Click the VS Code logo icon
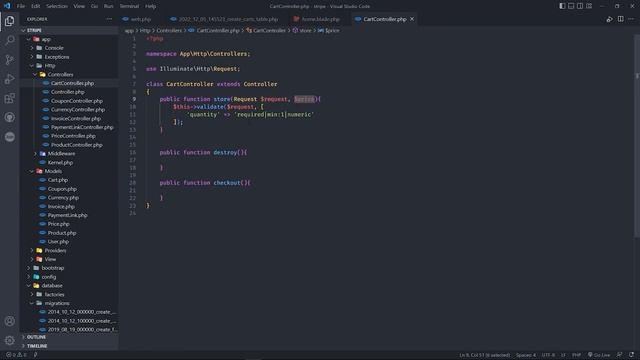Viewport: 640px width, 360px height. click(x=7, y=6)
